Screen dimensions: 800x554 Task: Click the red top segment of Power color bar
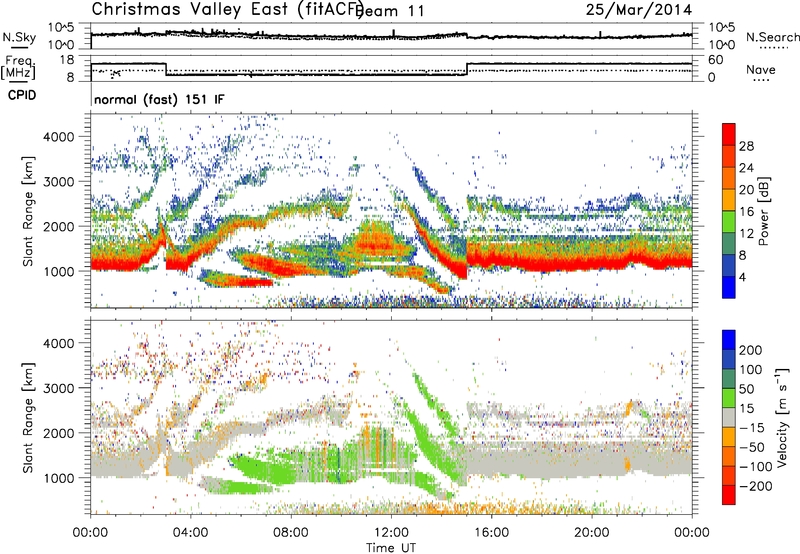click(729, 135)
